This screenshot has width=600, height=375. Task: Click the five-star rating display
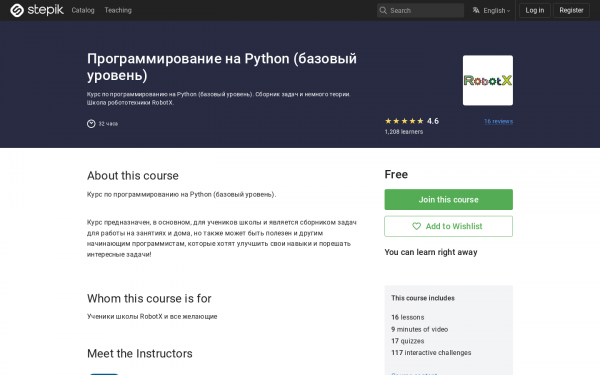404,121
